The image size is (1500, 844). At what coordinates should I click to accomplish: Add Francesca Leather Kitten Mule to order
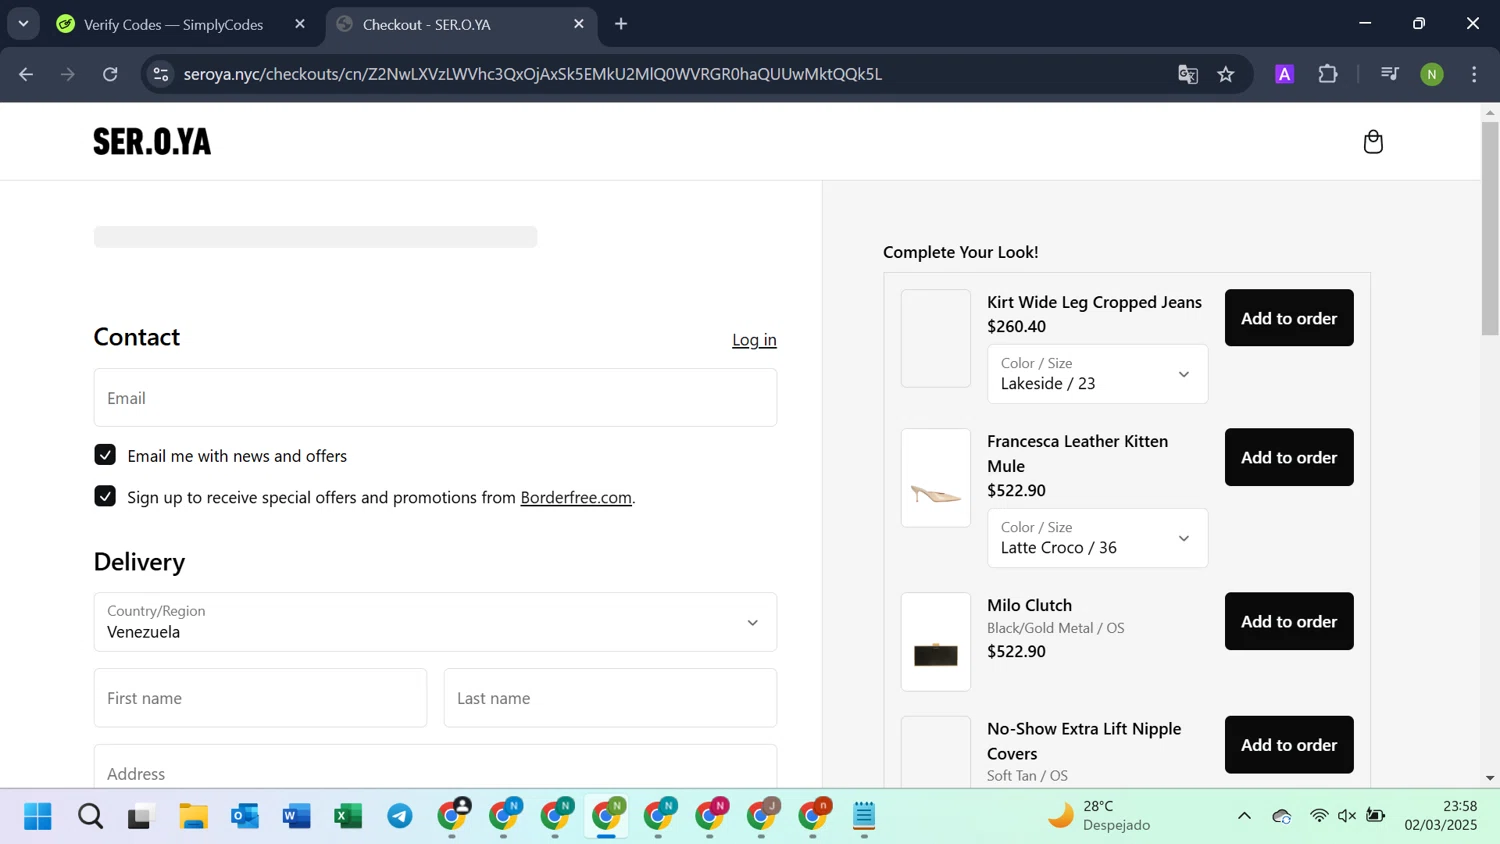[x=1289, y=457]
